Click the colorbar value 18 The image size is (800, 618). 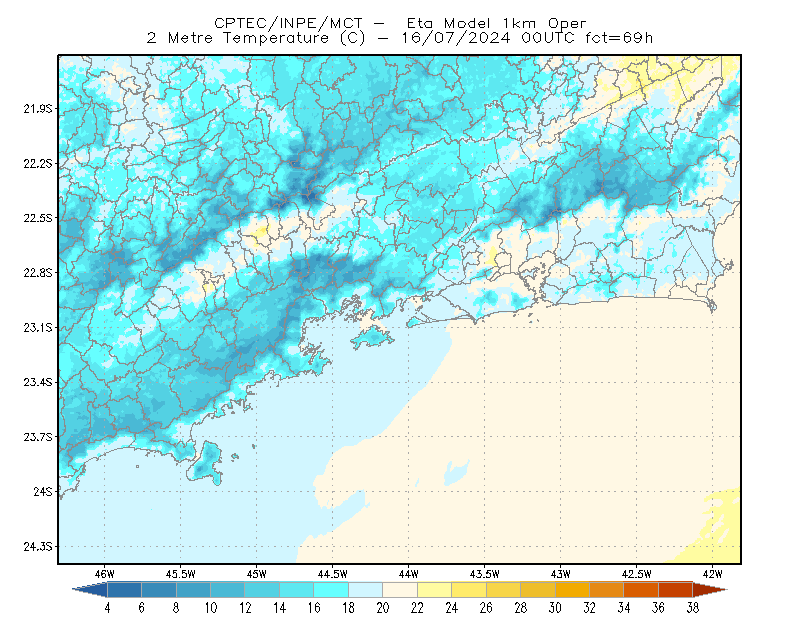348,608
